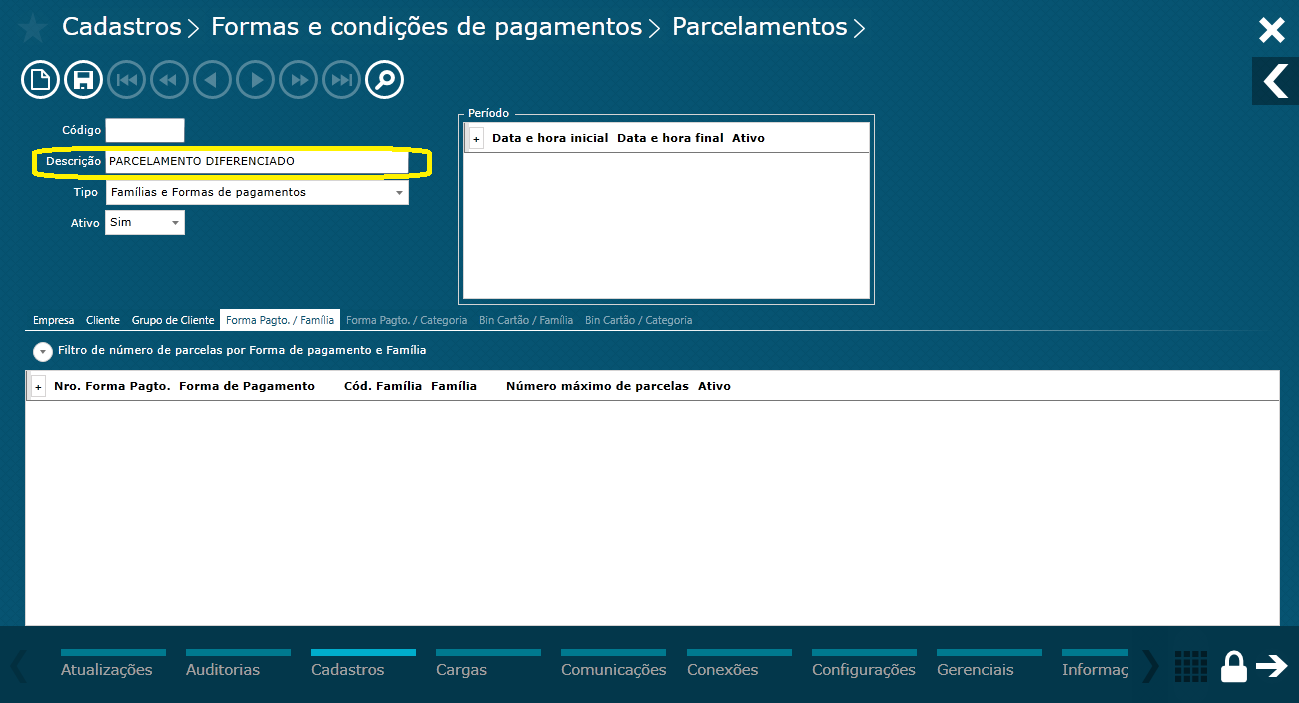Screen dimensions: 1299x703
Task: Switch to the Empresa tab
Action: [x=54, y=320]
